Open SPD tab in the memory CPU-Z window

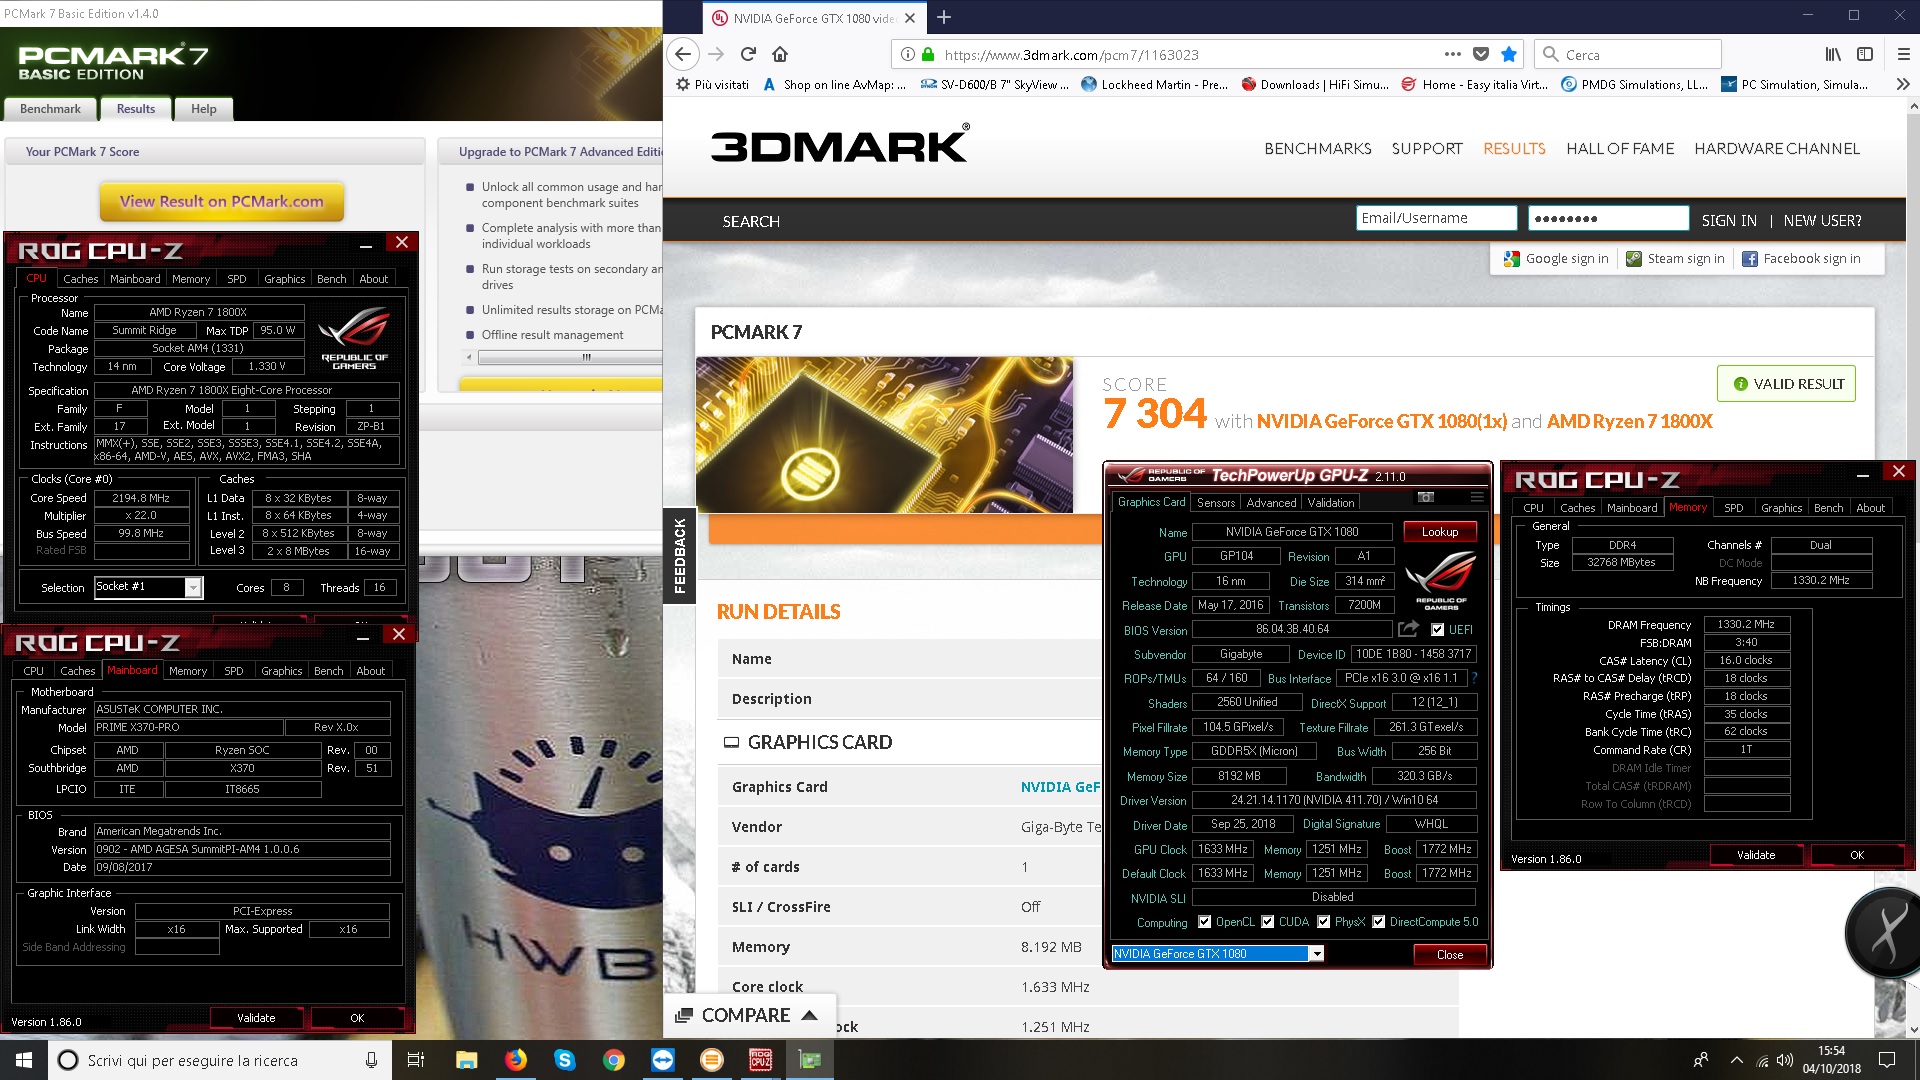coord(1734,508)
